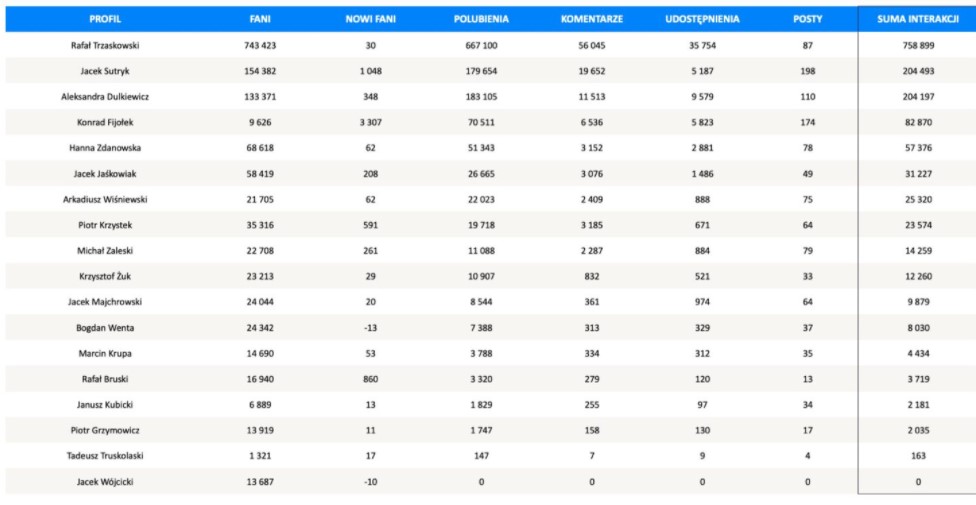The height and width of the screenshot is (505, 976).
Task: Click the PROFIL column header
Action: click(x=105, y=19)
